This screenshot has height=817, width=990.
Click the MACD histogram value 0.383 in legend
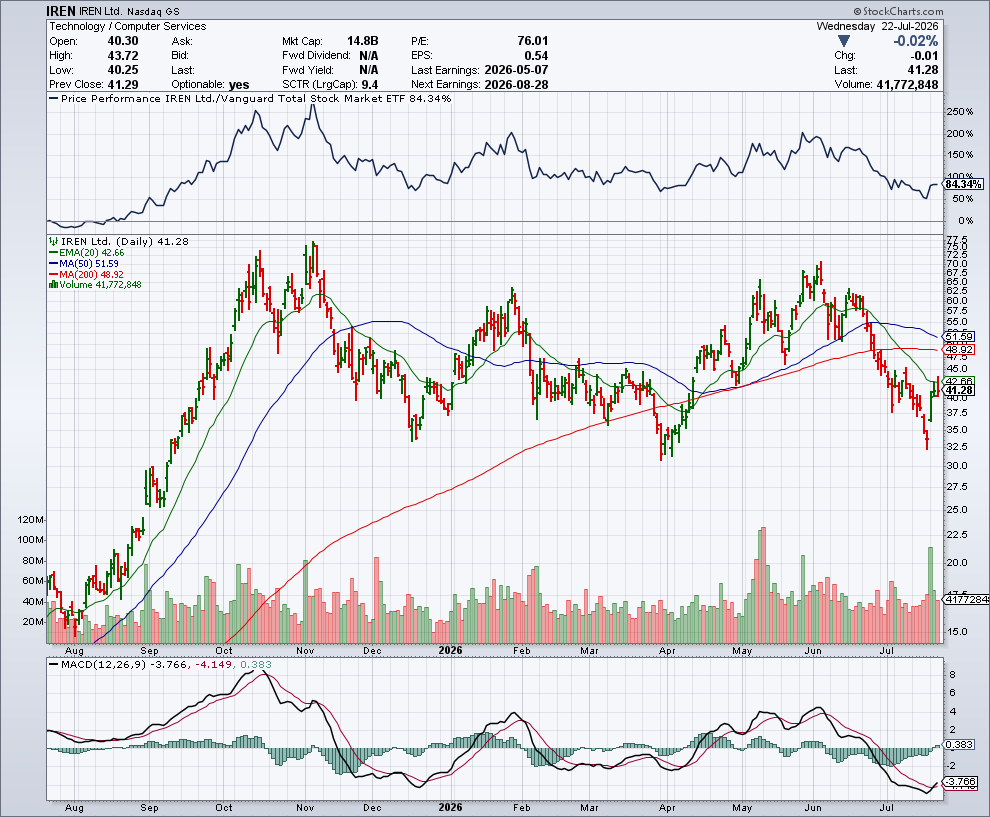[x=256, y=665]
